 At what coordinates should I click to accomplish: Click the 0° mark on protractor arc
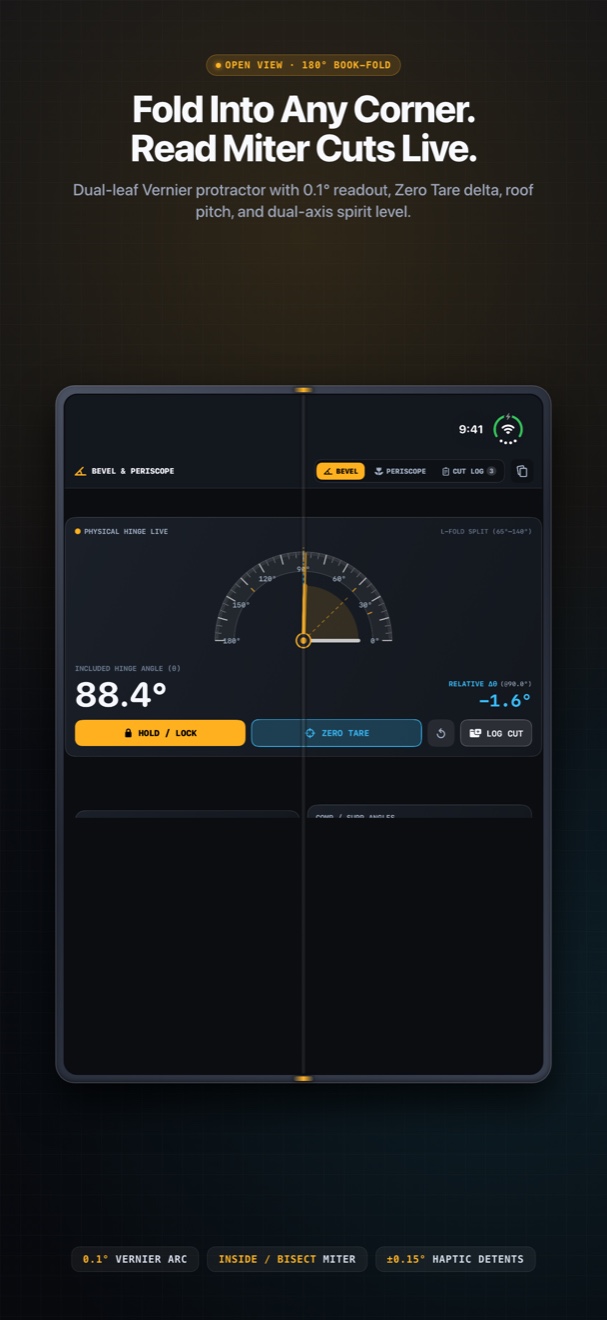click(x=375, y=640)
